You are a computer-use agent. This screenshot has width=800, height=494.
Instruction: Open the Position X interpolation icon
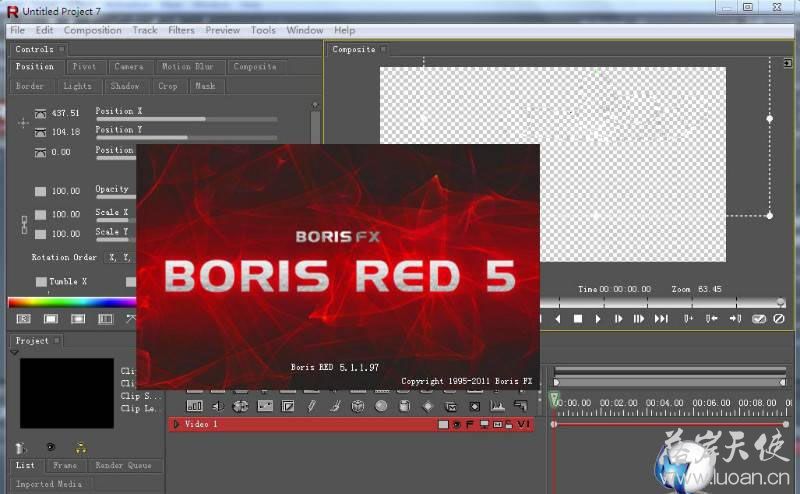point(40,113)
